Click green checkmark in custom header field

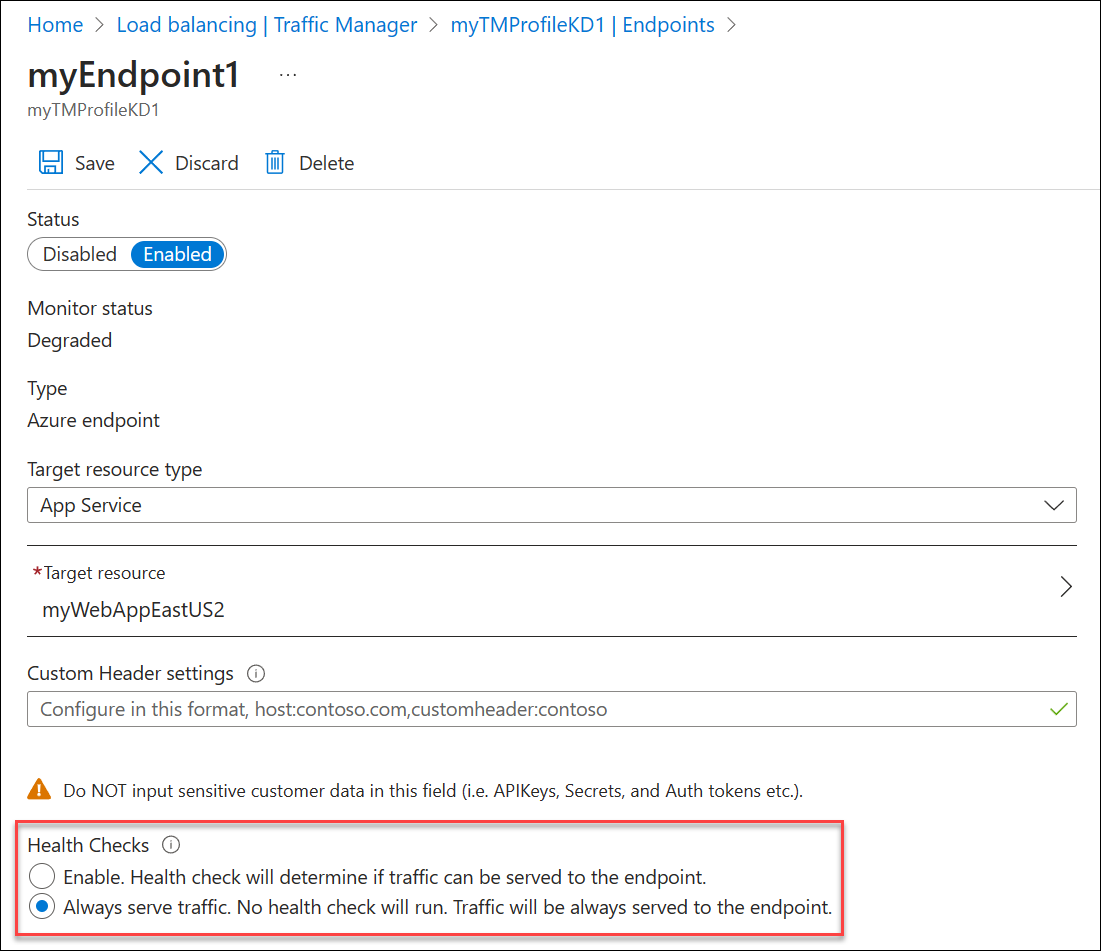[1059, 709]
